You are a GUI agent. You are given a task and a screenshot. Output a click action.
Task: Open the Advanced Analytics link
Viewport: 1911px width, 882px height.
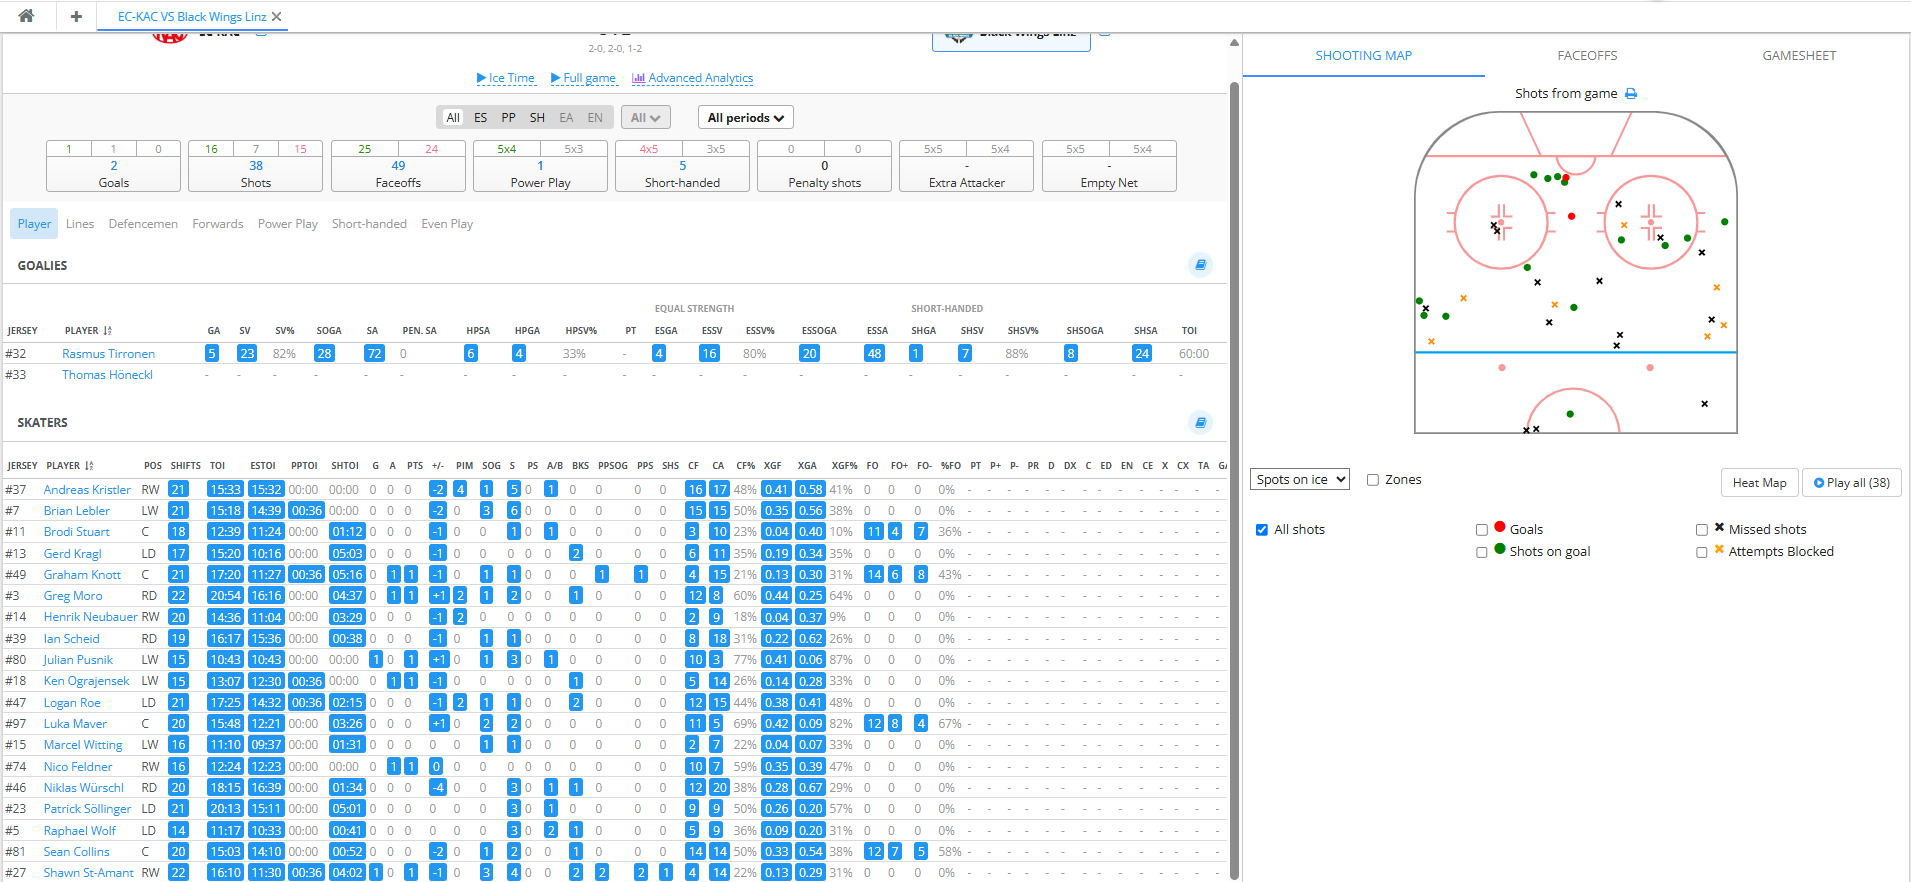[693, 78]
